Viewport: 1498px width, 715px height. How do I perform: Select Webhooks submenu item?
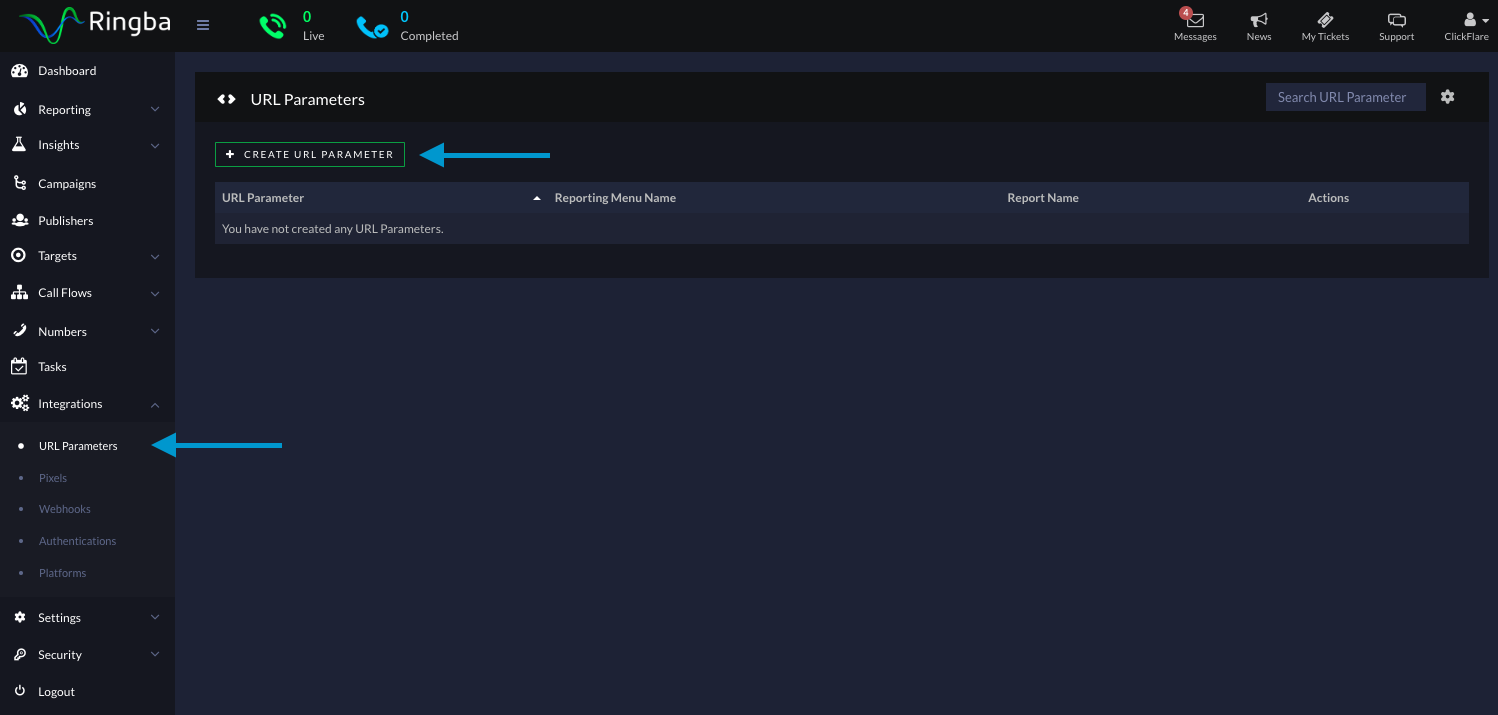click(x=65, y=509)
